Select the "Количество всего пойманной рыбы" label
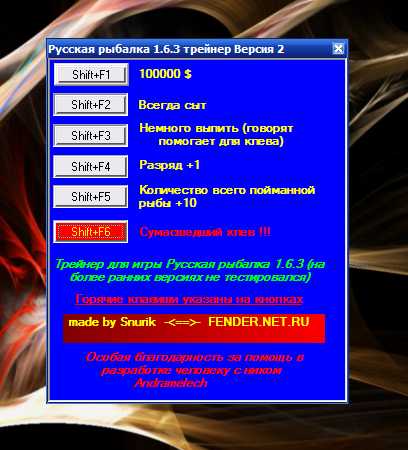Image resolution: width=408 pixels, height=450 pixels. (227, 196)
